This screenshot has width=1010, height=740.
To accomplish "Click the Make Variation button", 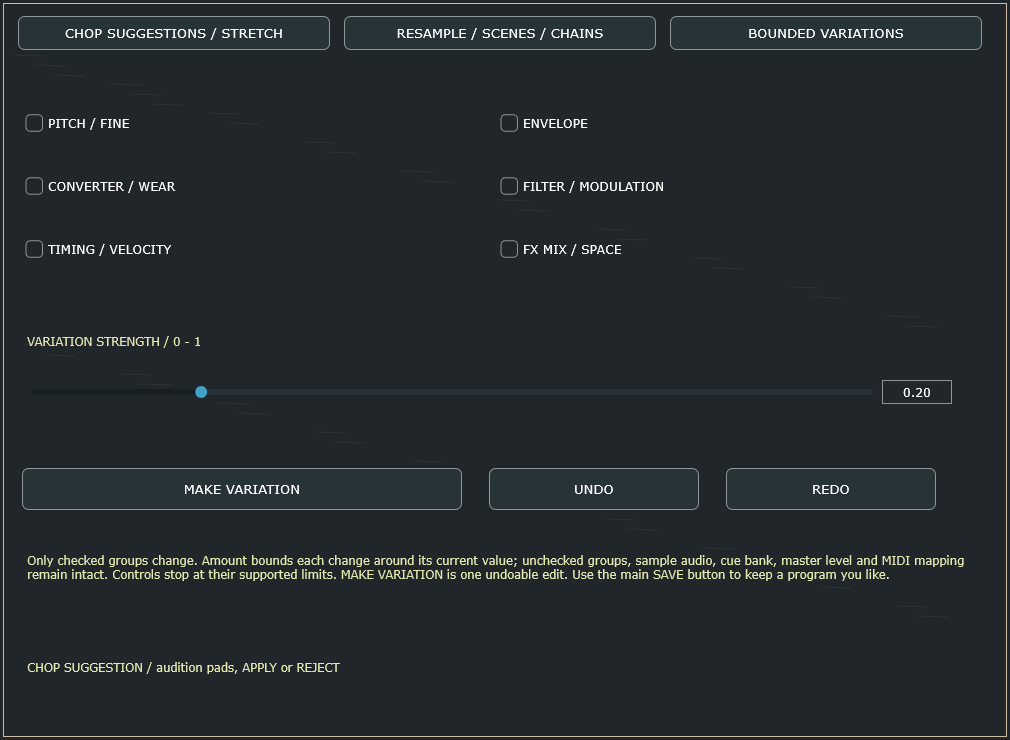I will [x=242, y=489].
